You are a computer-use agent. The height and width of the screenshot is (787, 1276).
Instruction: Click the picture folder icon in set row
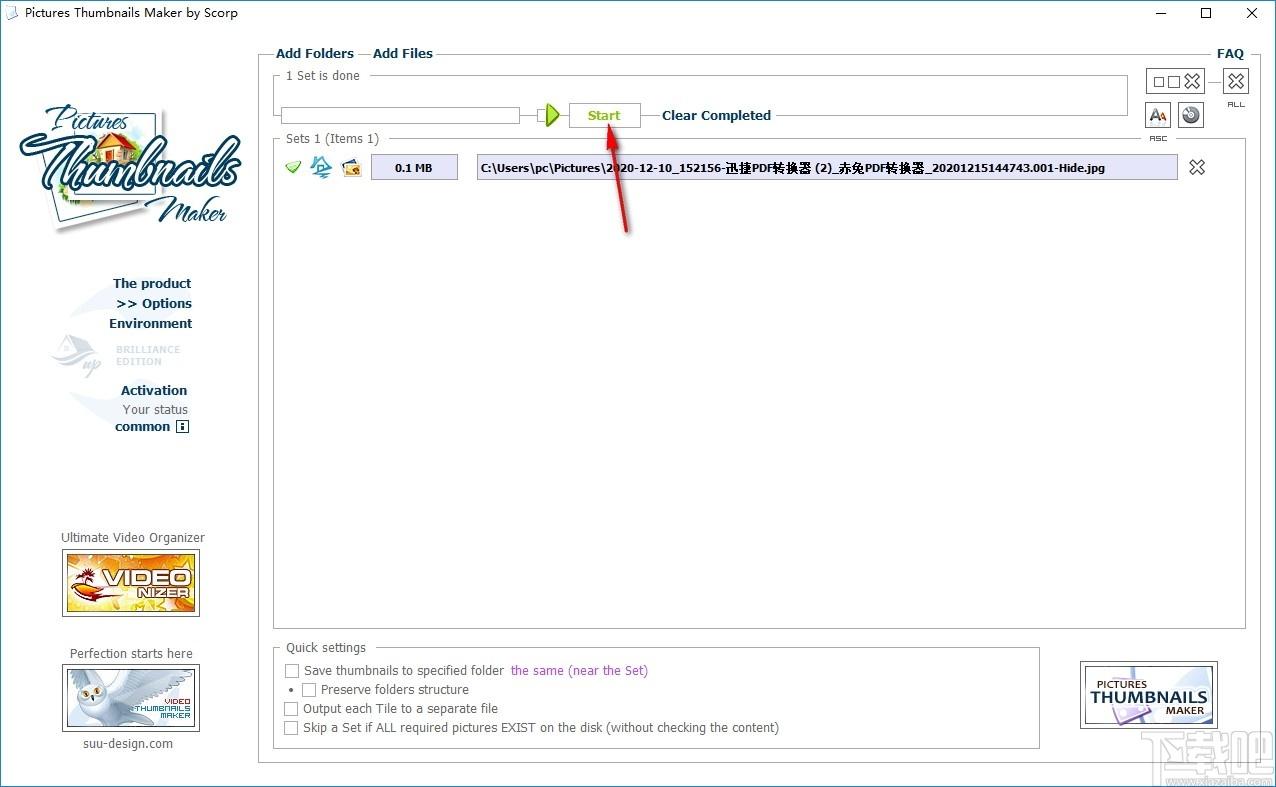pos(351,167)
